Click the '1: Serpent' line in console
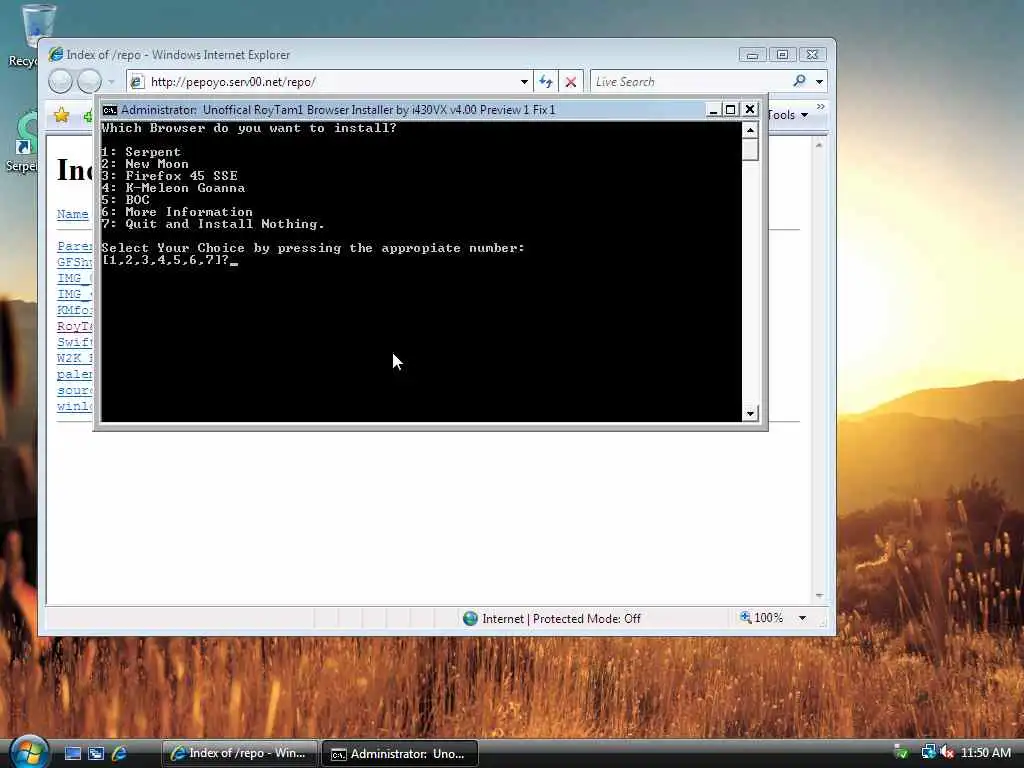 coord(140,152)
